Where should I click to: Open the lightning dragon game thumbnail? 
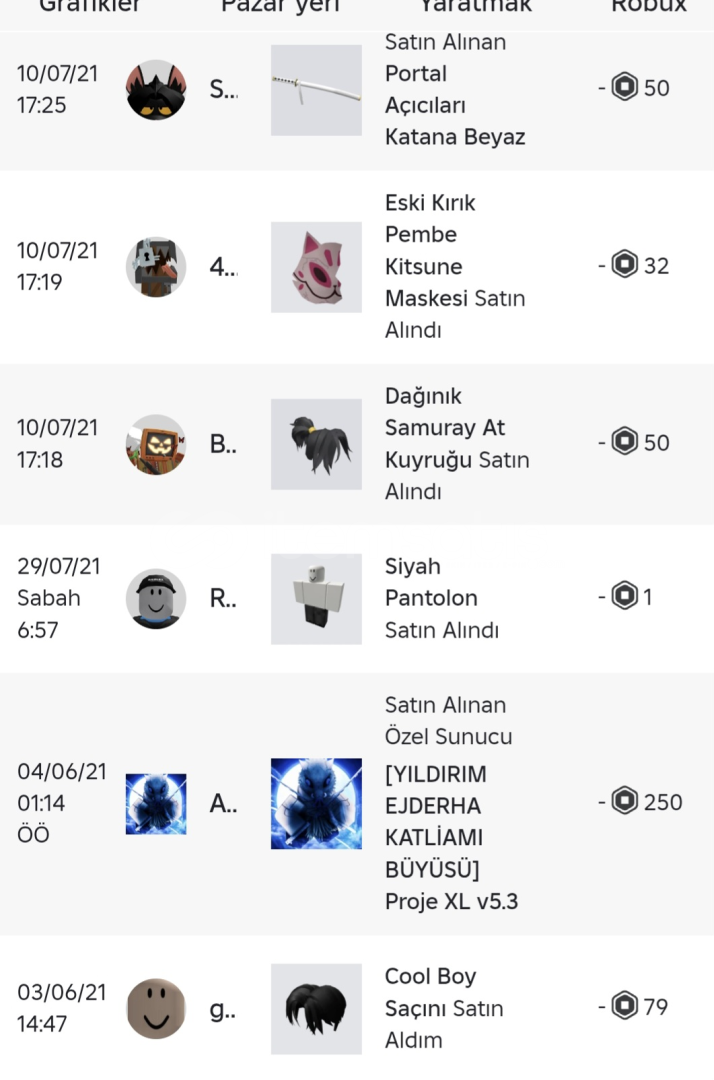[316, 804]
